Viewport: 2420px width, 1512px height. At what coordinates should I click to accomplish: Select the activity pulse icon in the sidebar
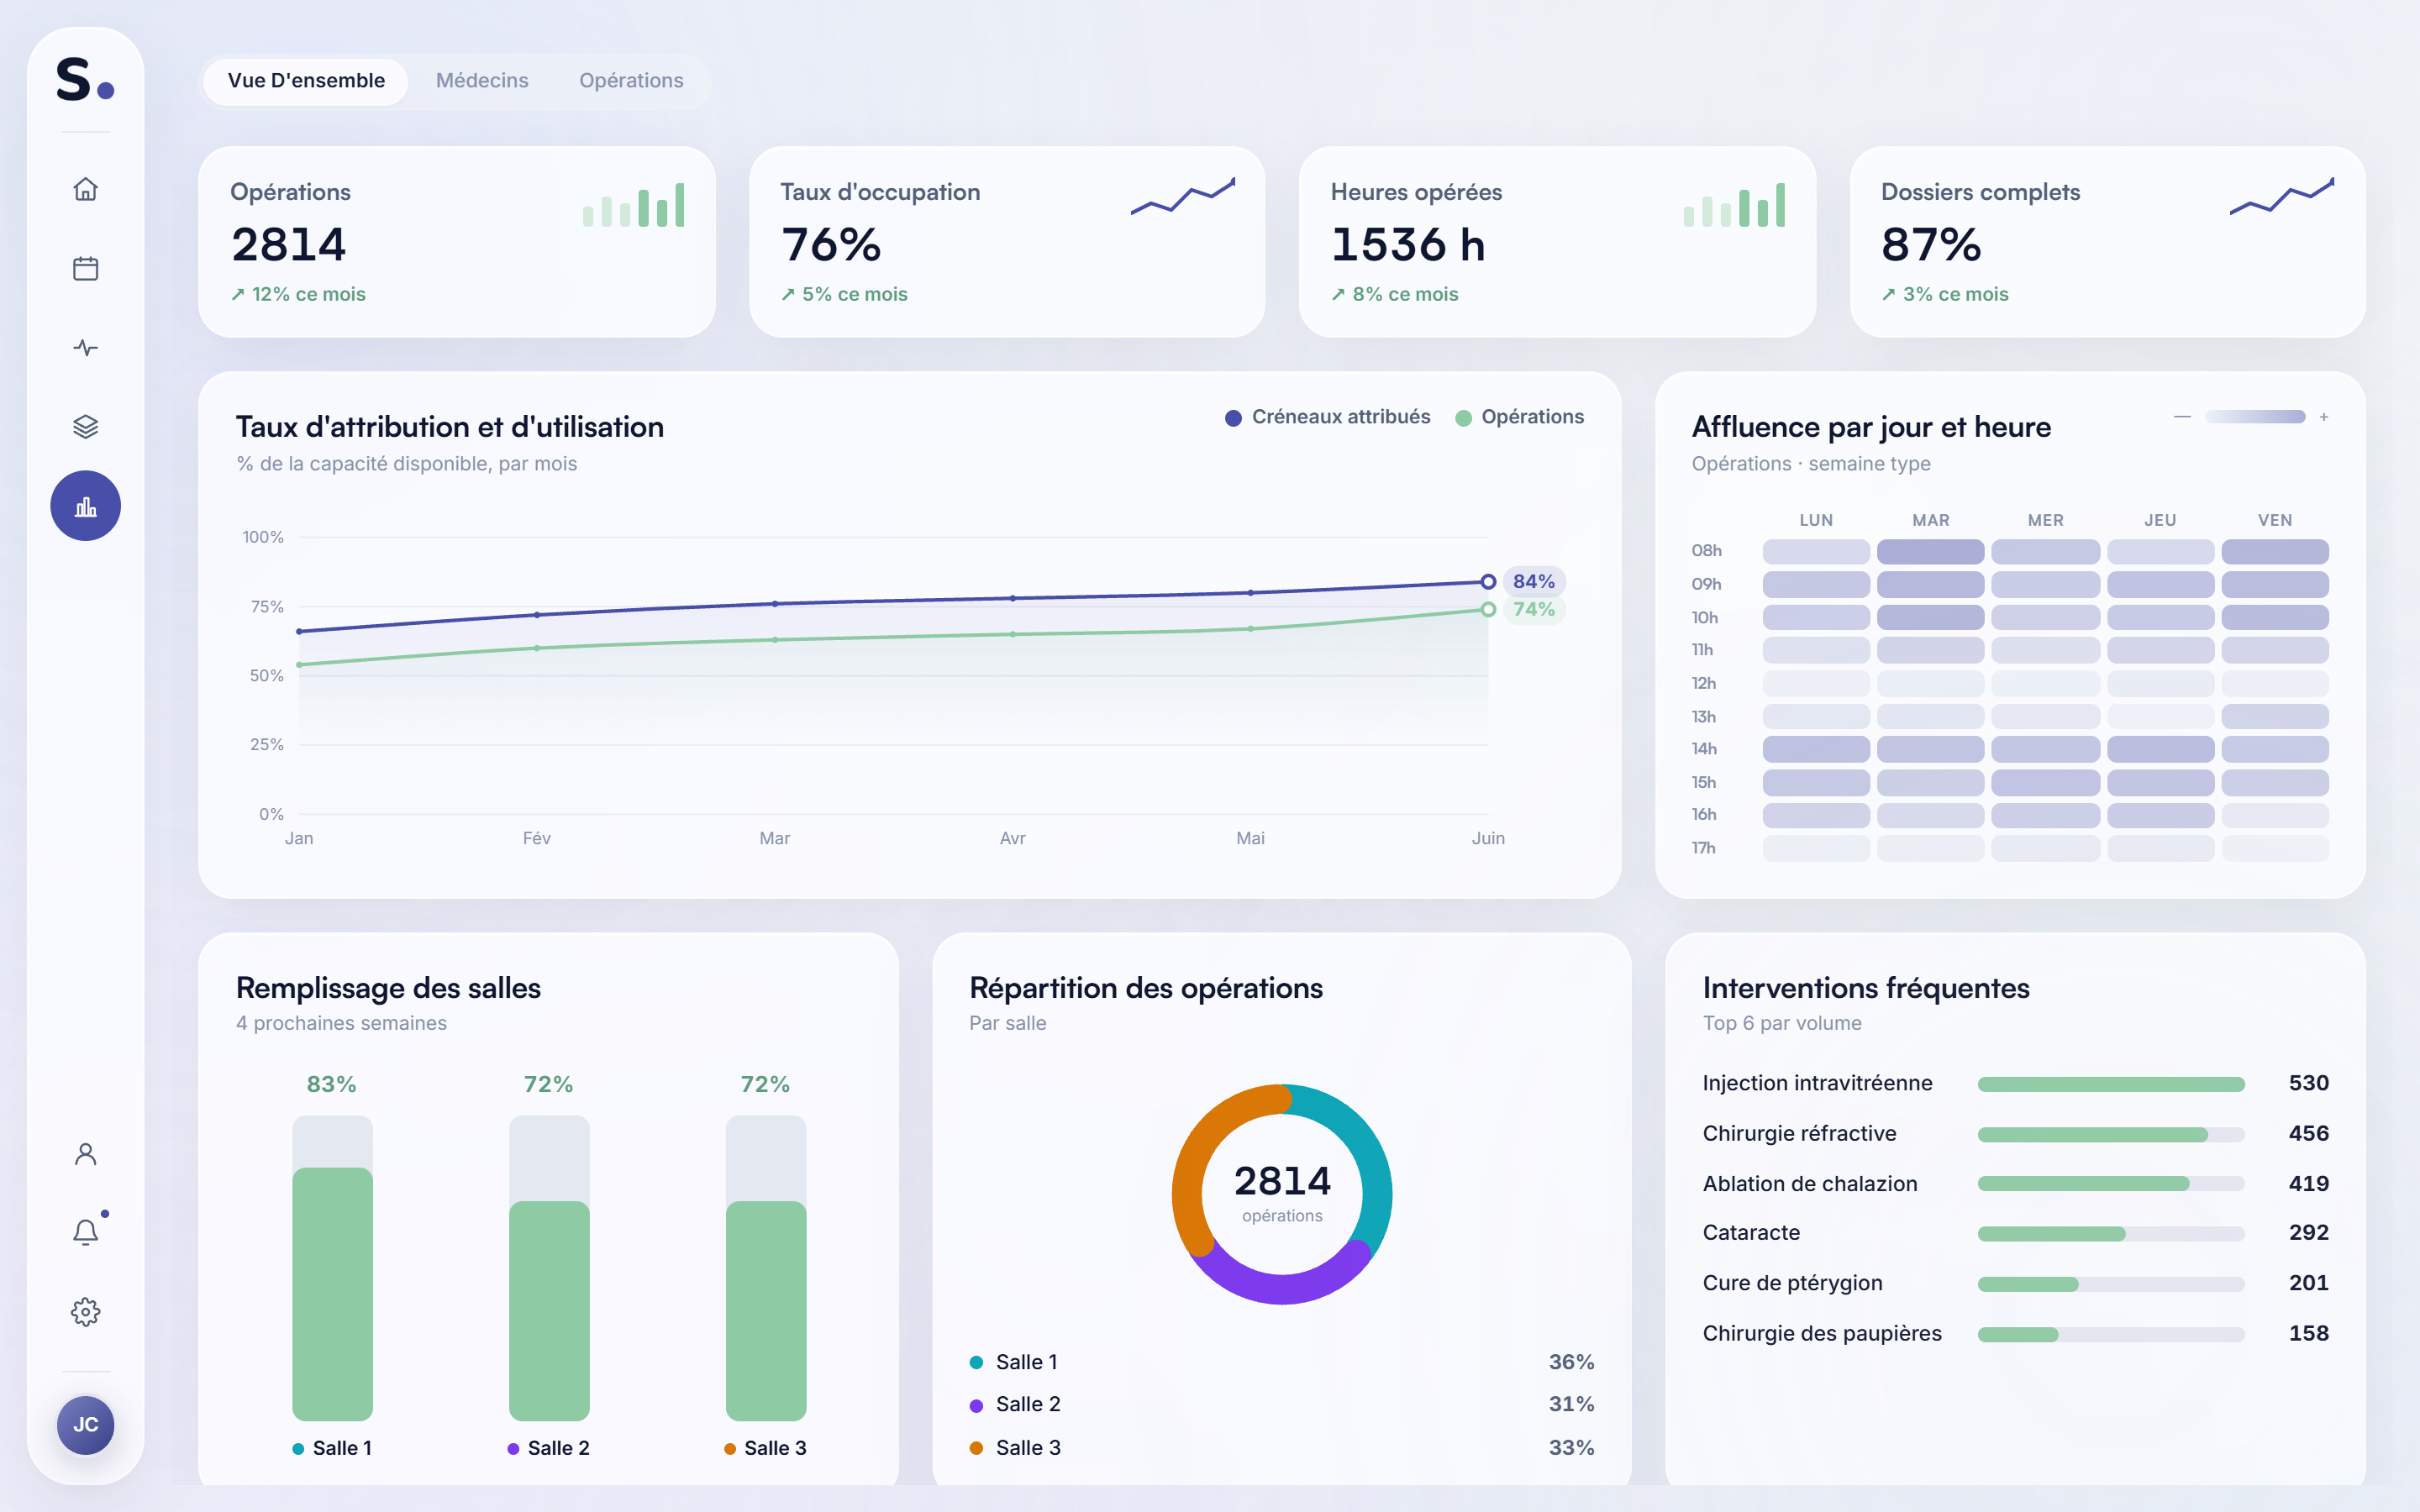pos(86,347)
